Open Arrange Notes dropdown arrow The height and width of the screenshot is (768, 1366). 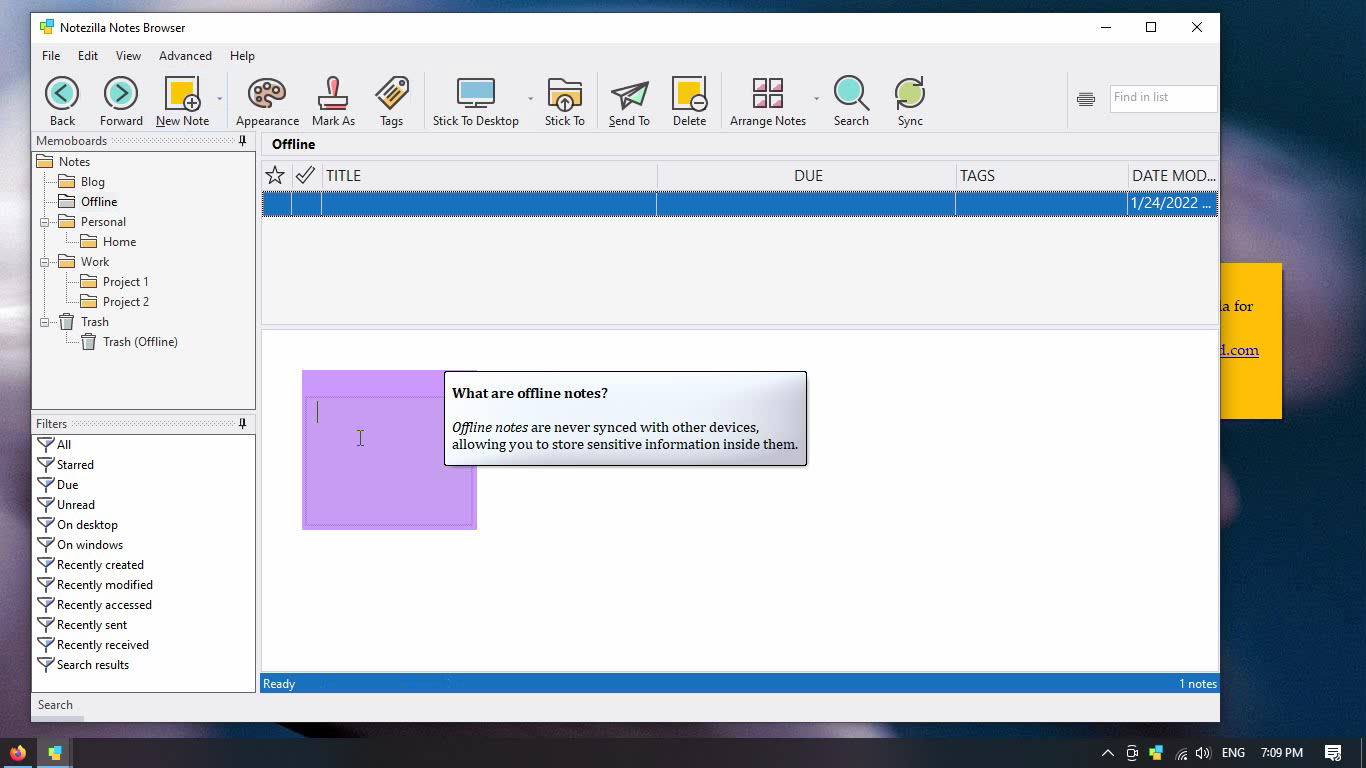click(x=816, y=98)
